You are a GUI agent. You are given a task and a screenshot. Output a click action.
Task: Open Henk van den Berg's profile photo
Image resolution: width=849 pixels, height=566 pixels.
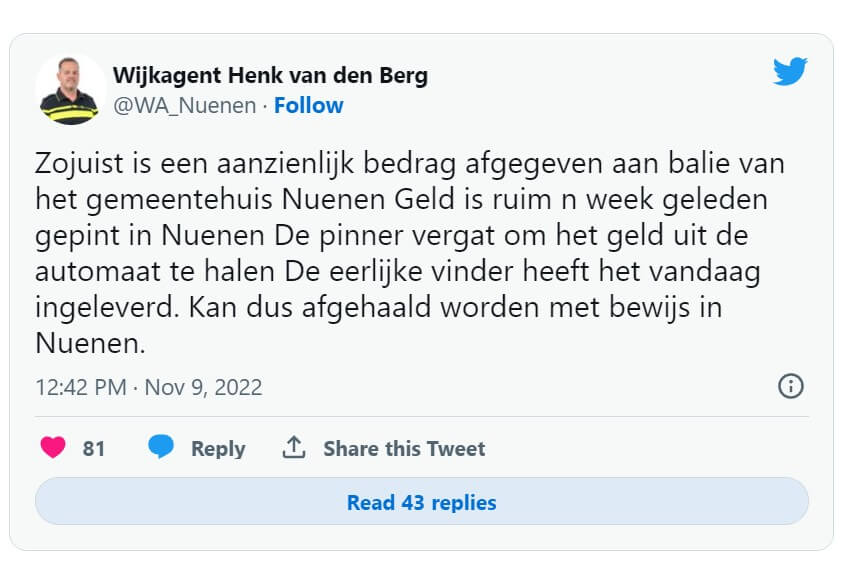pyautogui.click(x=70, y=89)
